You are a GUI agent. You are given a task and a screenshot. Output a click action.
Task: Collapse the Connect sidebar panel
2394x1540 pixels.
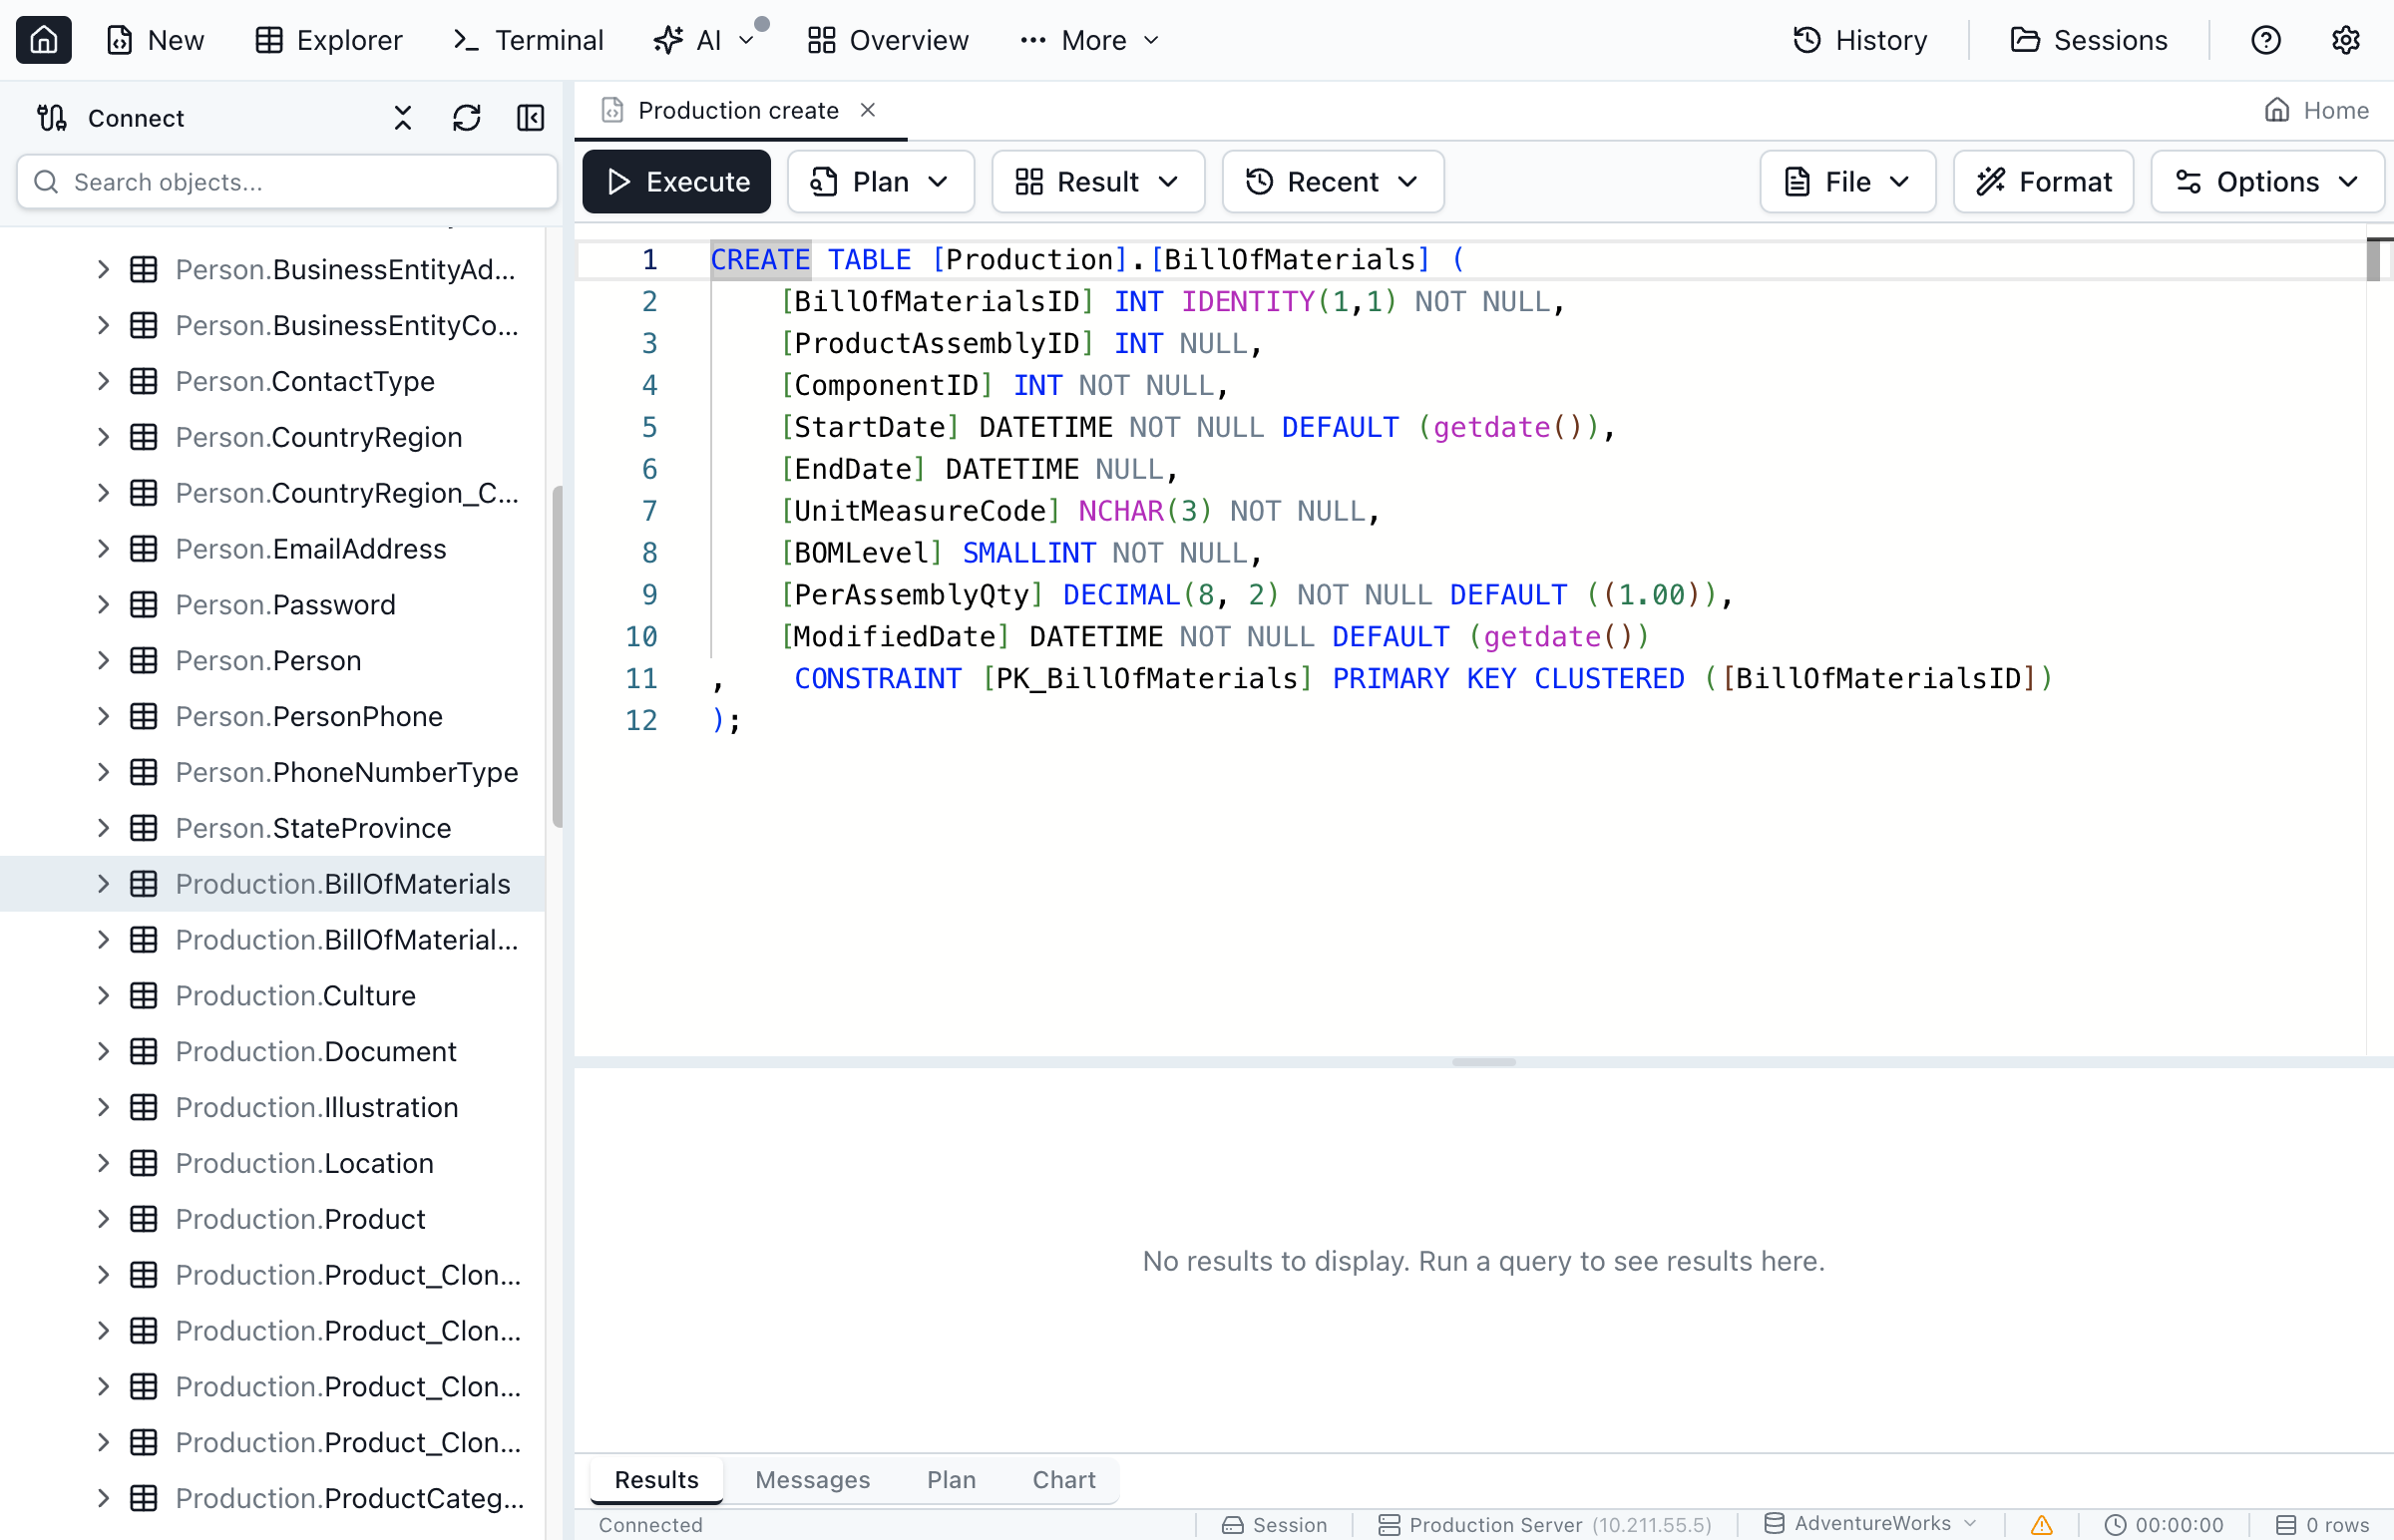[x=531, y=117]
